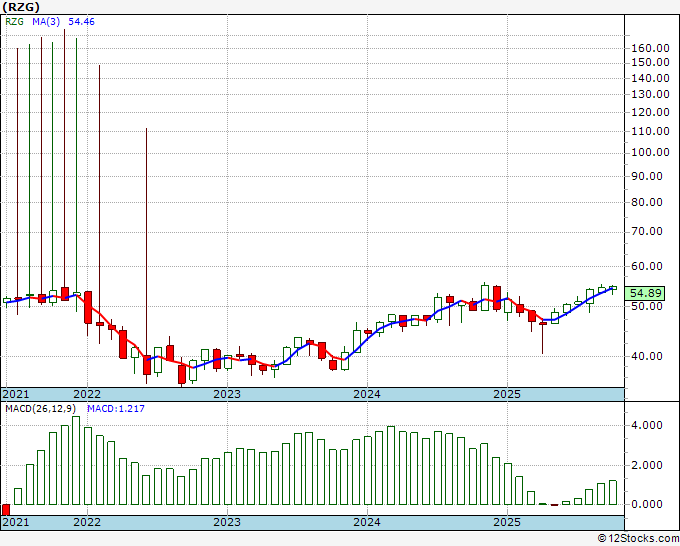Click 2024 on the price chart timeline

point(367,394)
